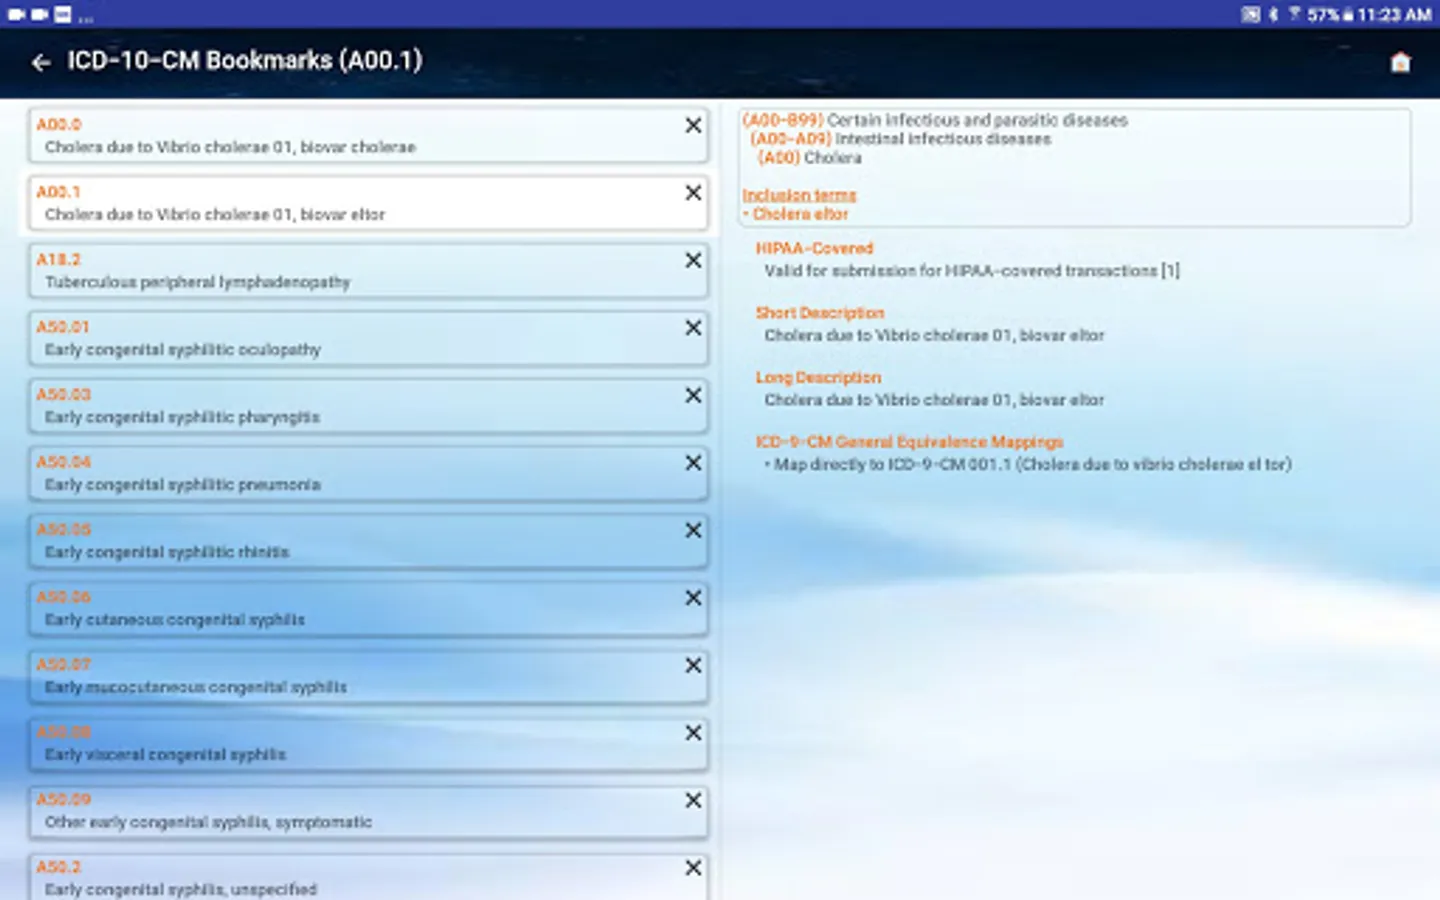Open Other early congenital syphilis, symptomatic
The image size is (1440, 900).
(368, 811)
